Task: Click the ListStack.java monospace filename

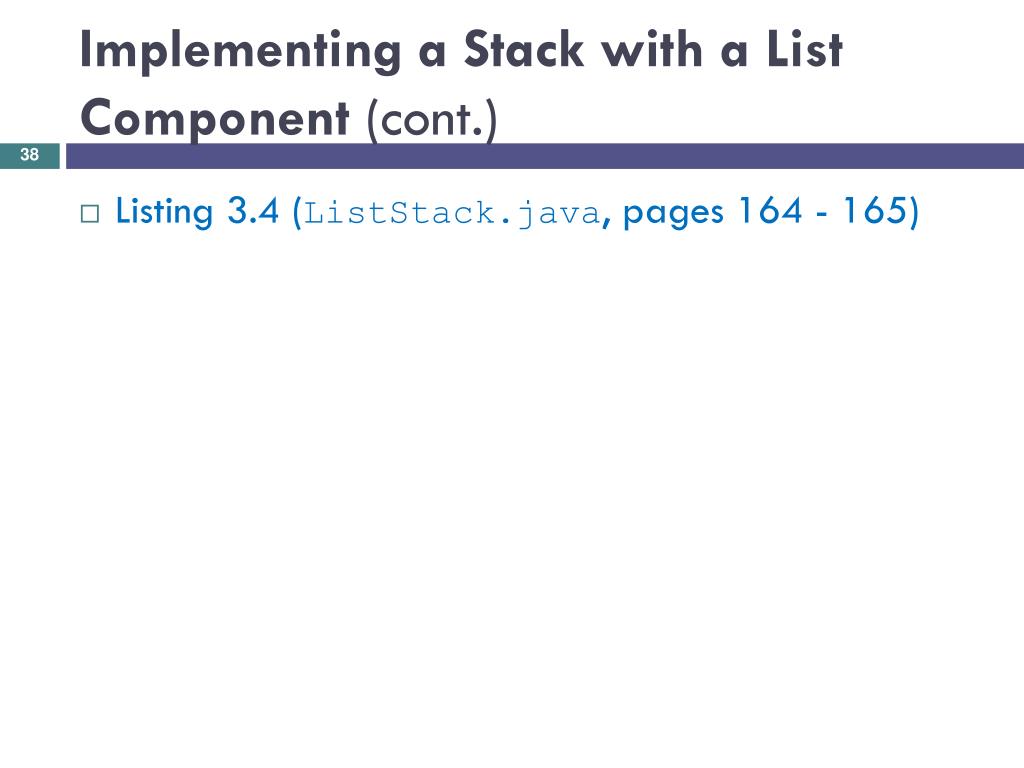Action: [x=451, y=214]
